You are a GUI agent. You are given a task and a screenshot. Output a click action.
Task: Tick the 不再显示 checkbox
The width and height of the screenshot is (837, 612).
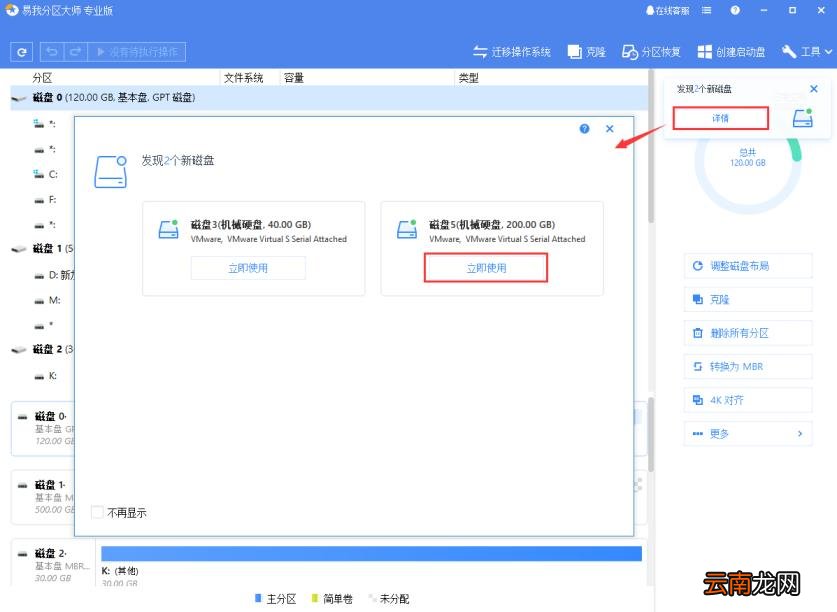pos(97,512)
